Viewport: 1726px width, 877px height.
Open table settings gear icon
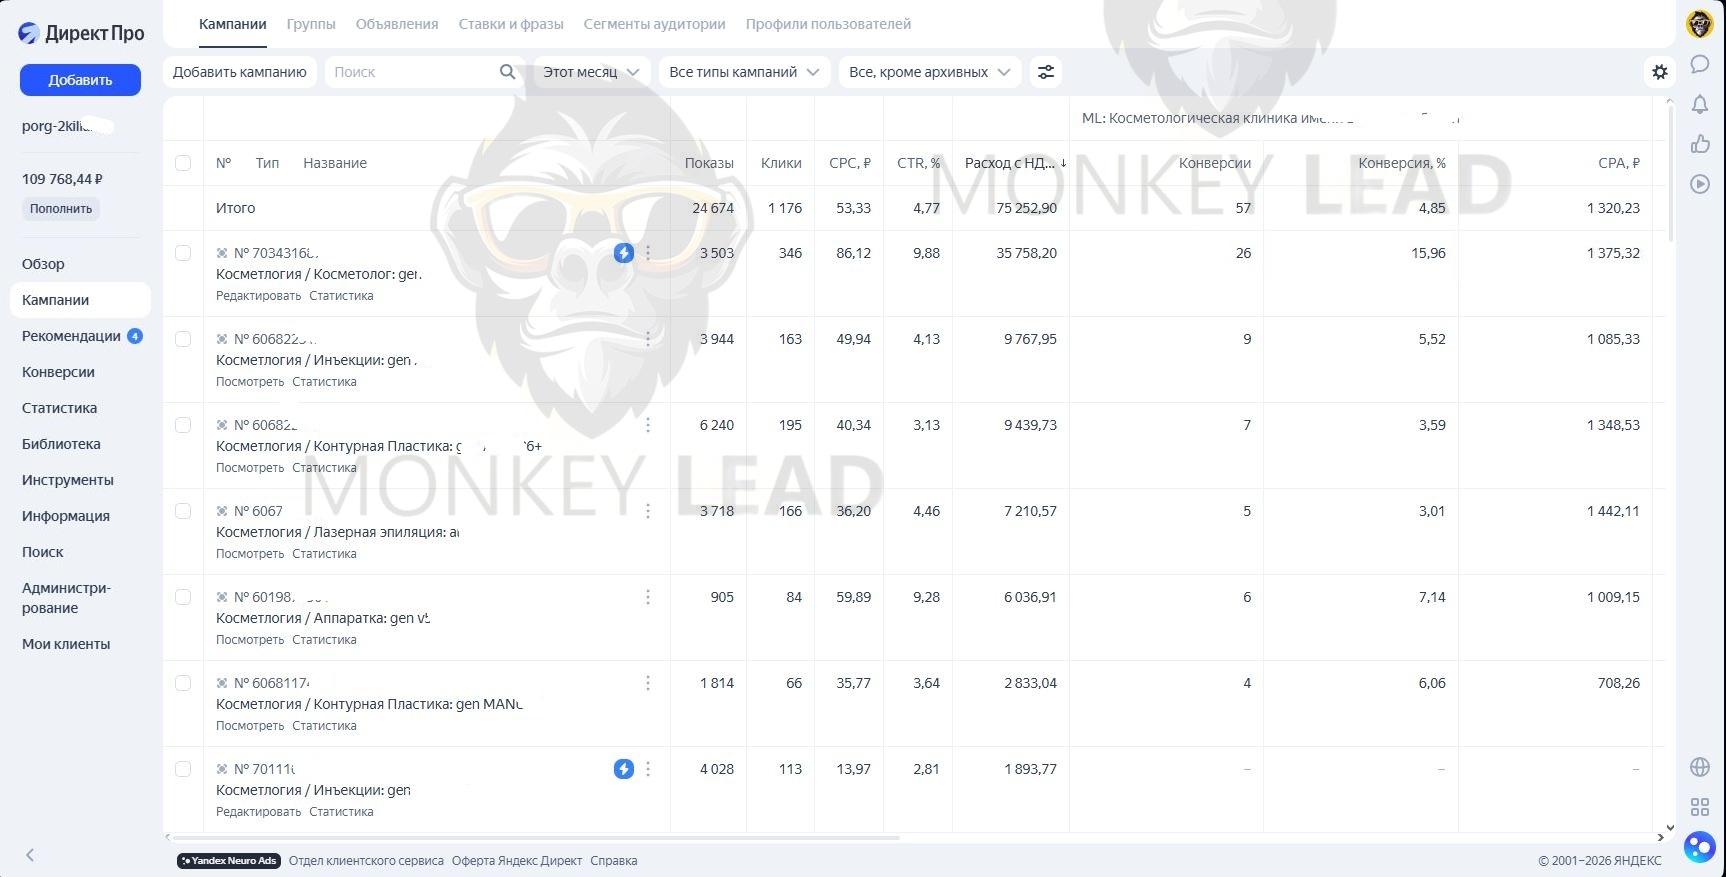pyautogui.click(x=1660, y=72)
